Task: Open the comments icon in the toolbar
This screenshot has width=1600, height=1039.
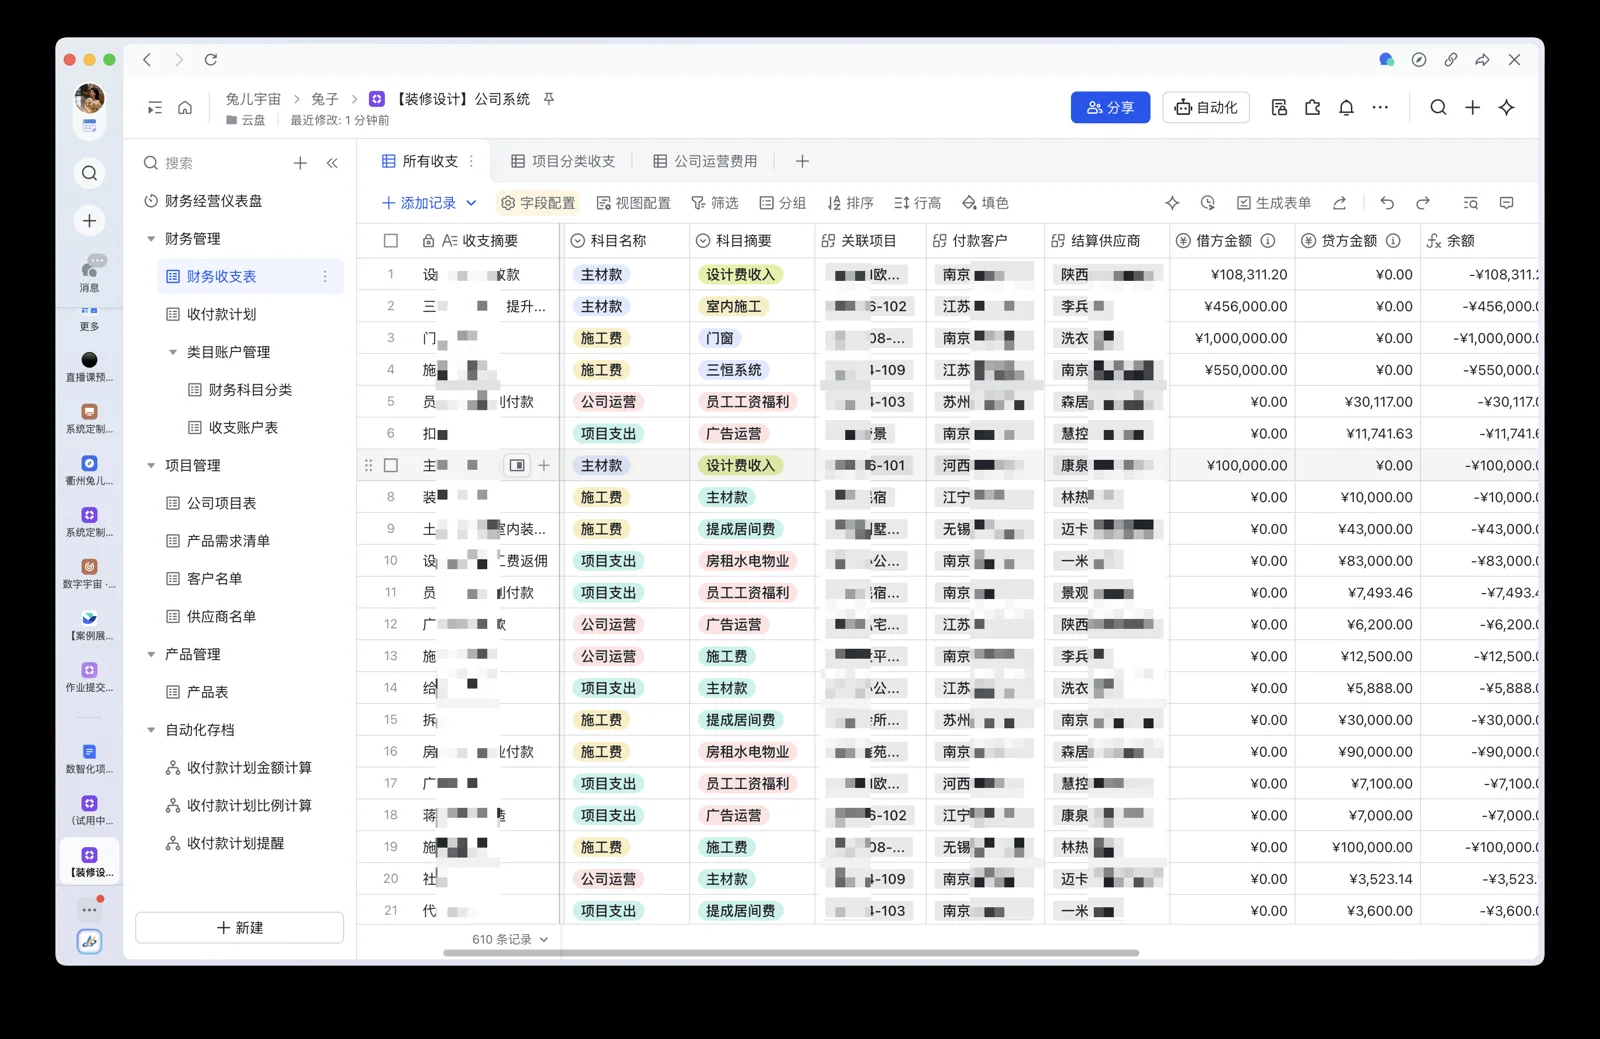Action: coord(1507,203)
